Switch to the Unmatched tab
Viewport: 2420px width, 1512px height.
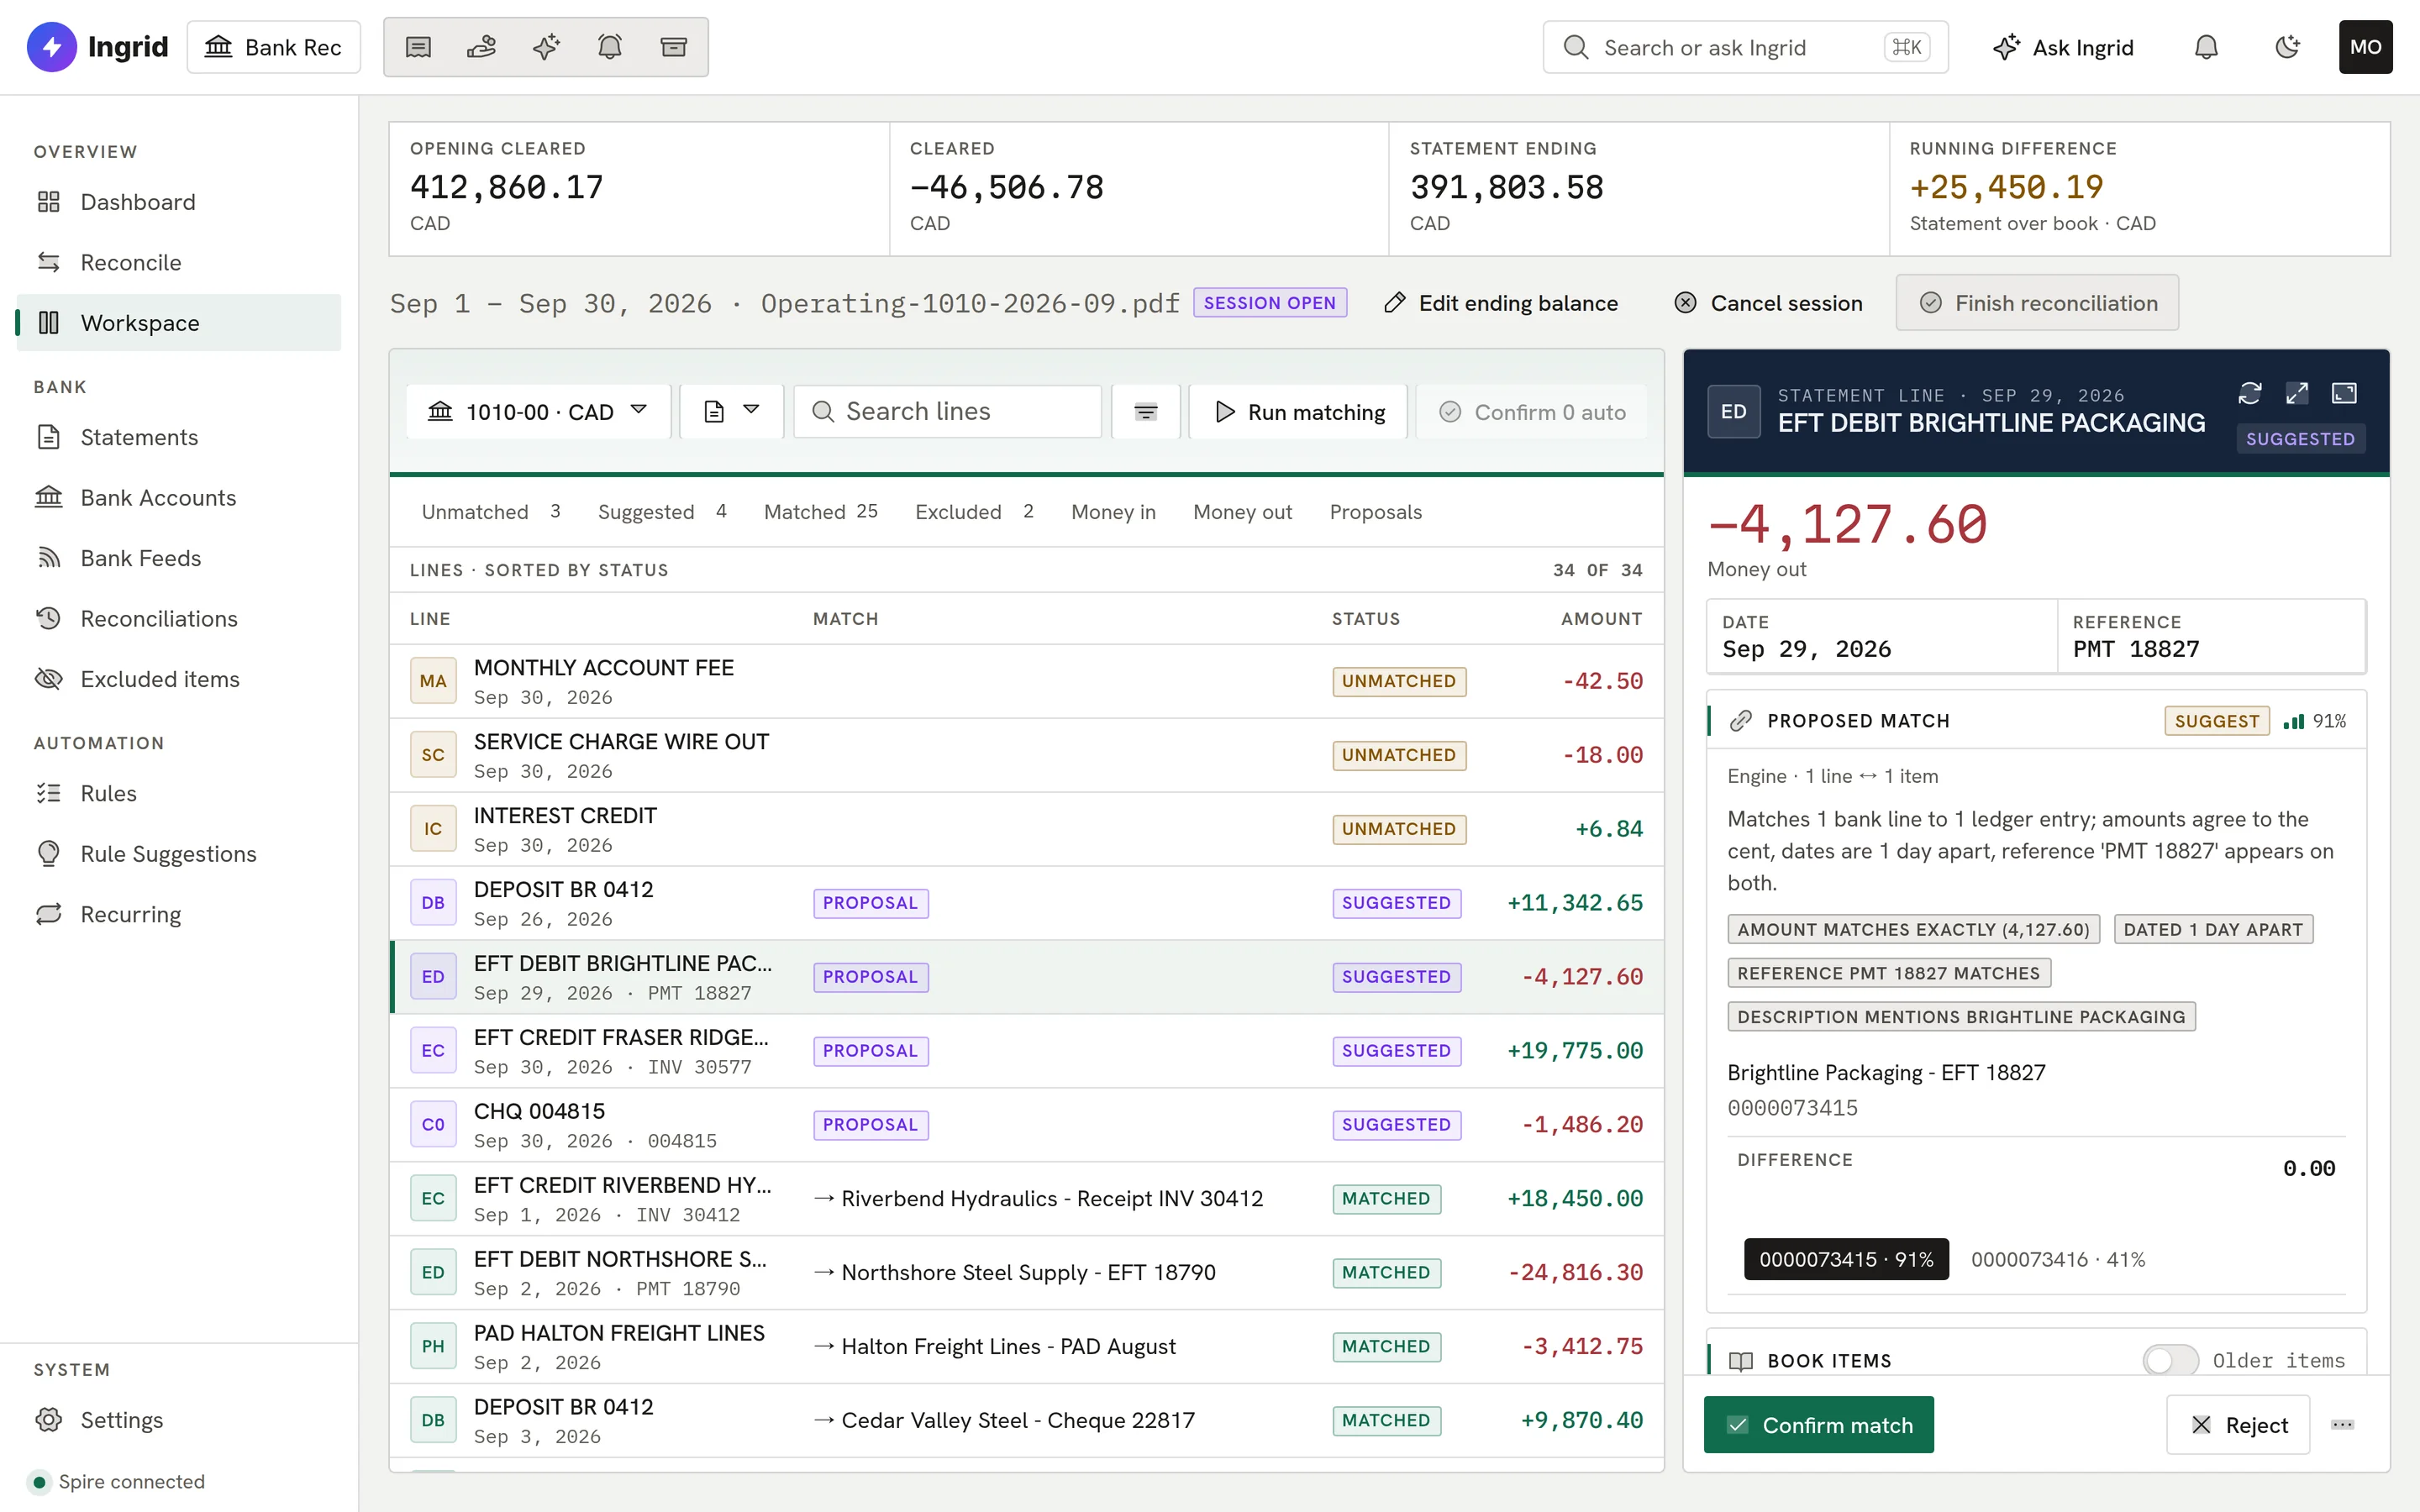[491, 512]
